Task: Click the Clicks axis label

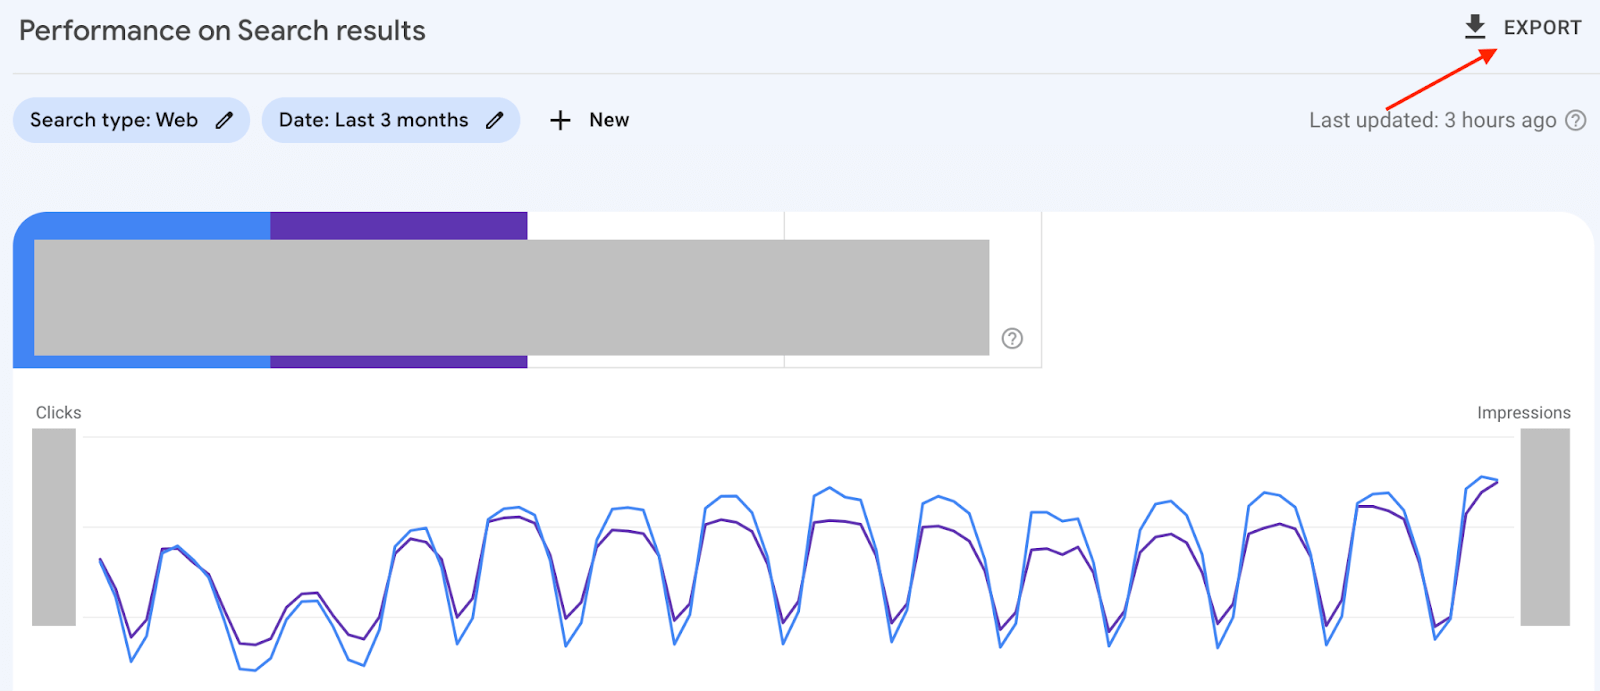Action: [x=58, y=413]
